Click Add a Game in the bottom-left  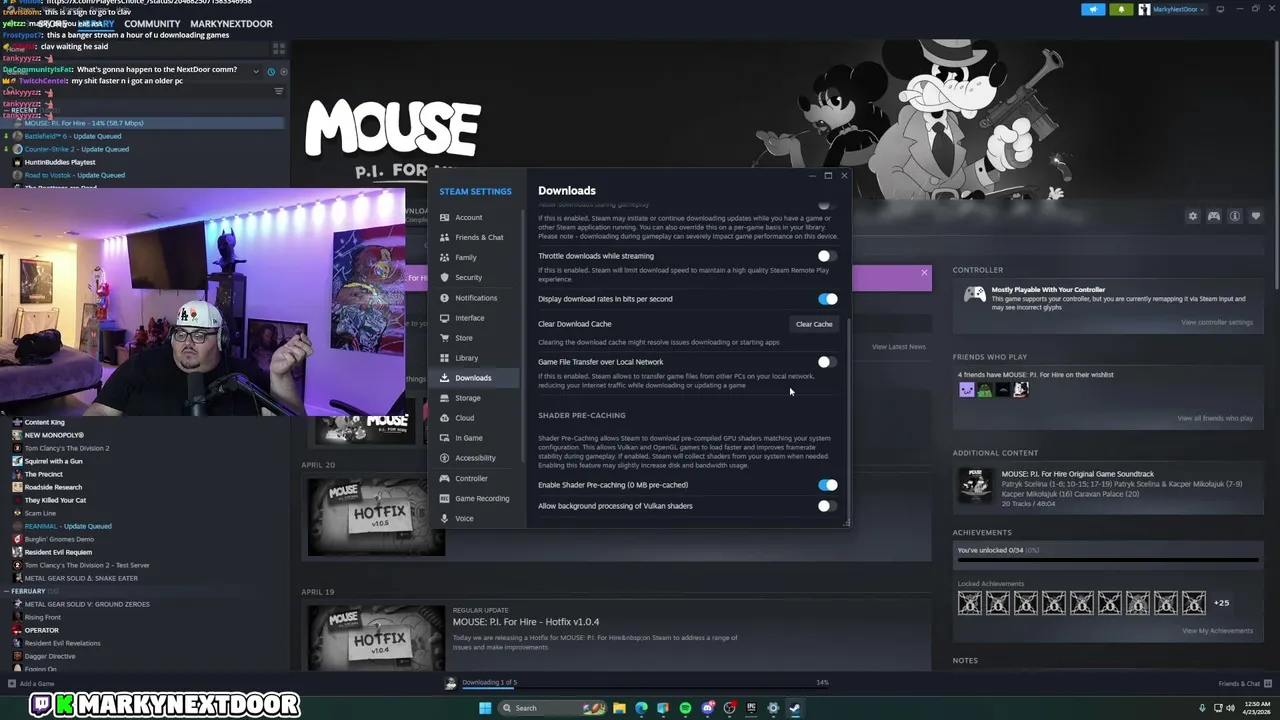[x=30, y=684]
